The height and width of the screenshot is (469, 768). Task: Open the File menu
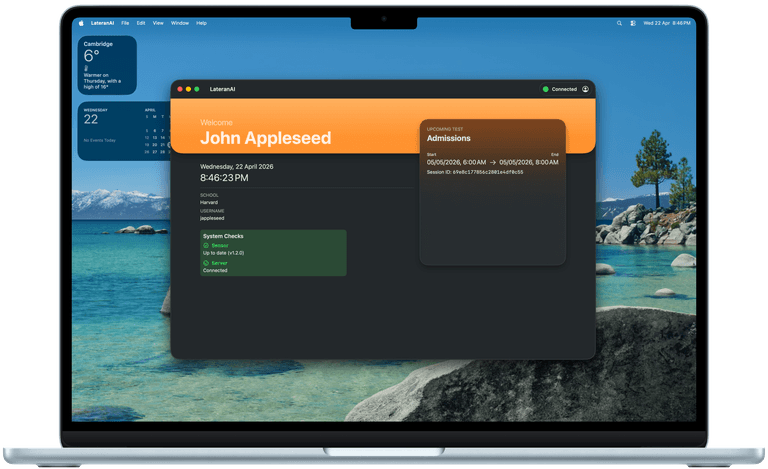click(125, 23)
